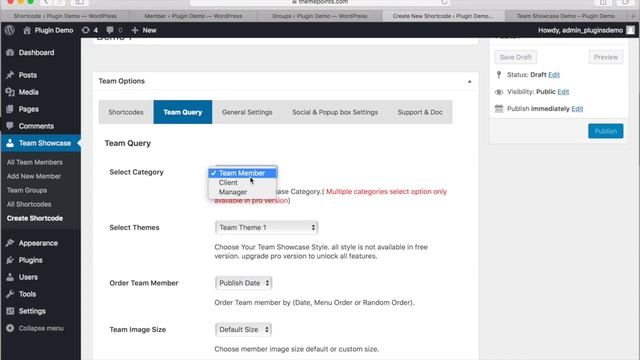Viewport: 640px width, 360px height.
Task: Click the Status key icon
Action: click(x=499, y=75)
